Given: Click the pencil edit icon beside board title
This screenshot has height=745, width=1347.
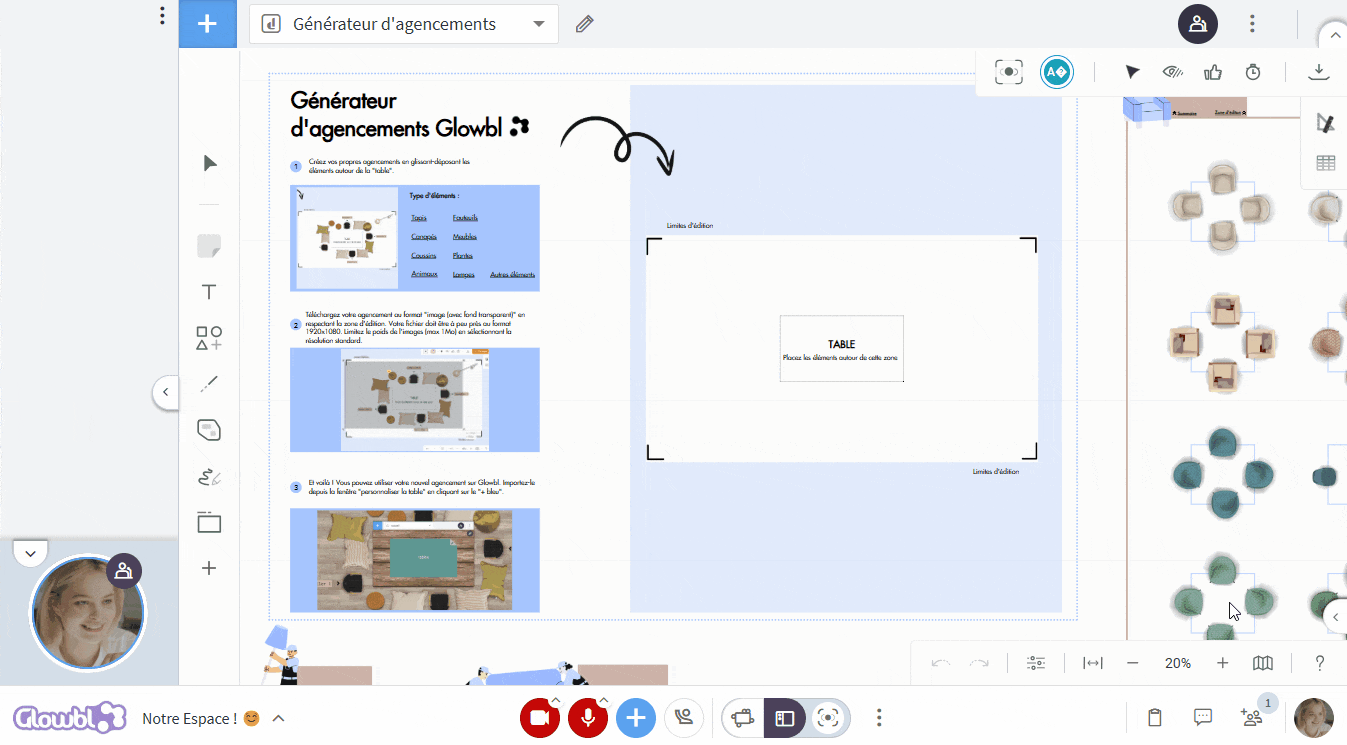Looking at the screenshot, I should tap(585, 24).
